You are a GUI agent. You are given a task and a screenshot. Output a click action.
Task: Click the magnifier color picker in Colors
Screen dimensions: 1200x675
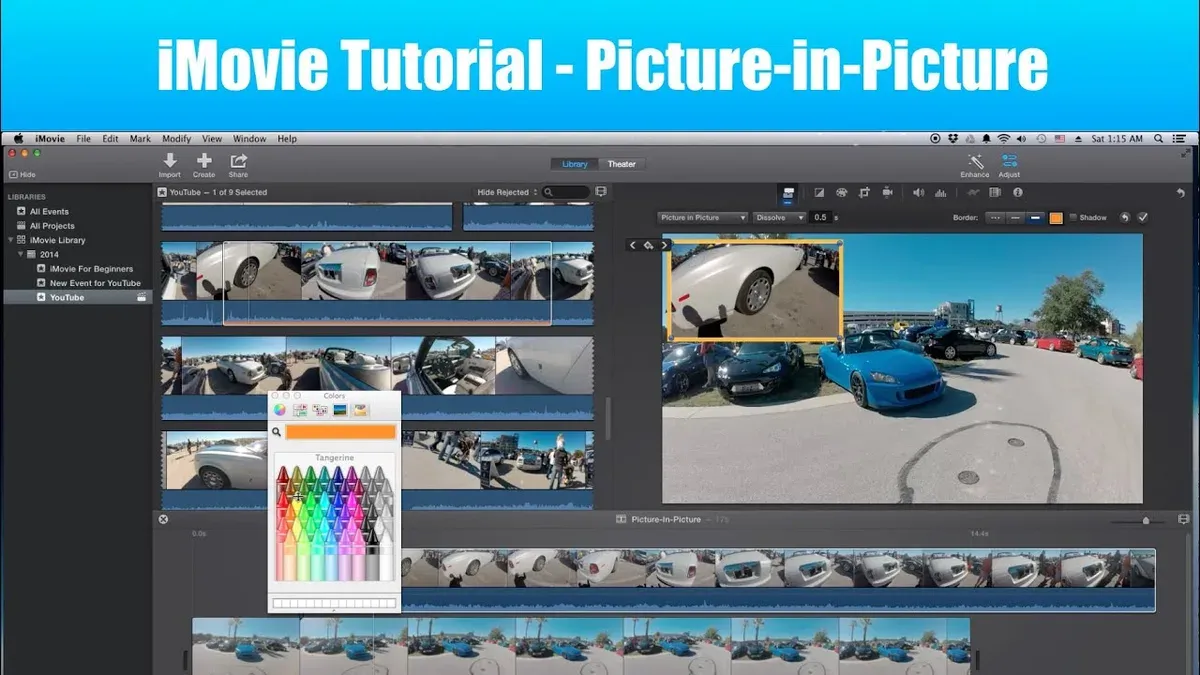277,433
